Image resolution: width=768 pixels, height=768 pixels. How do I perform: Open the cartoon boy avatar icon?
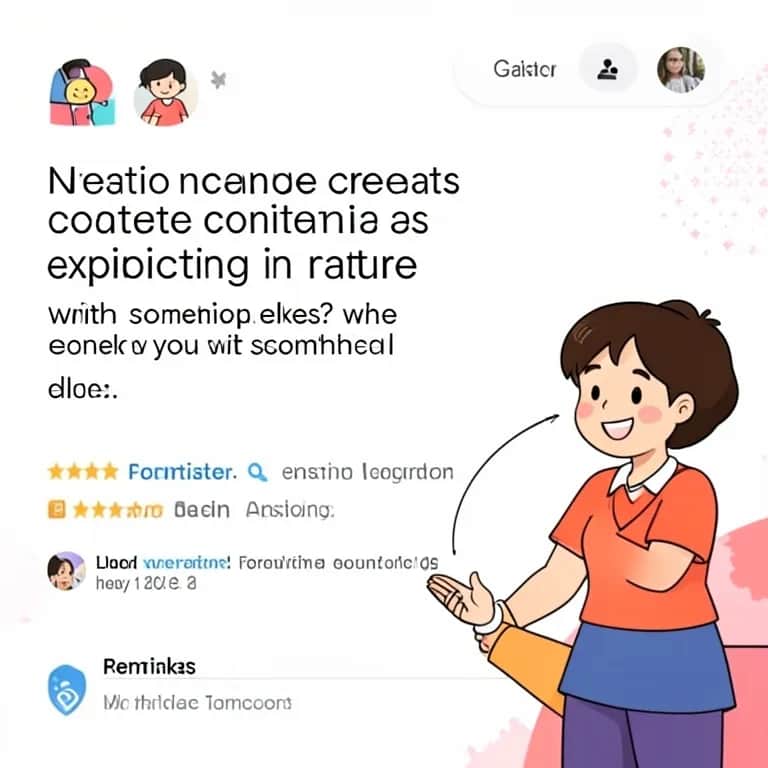[166, 93]
